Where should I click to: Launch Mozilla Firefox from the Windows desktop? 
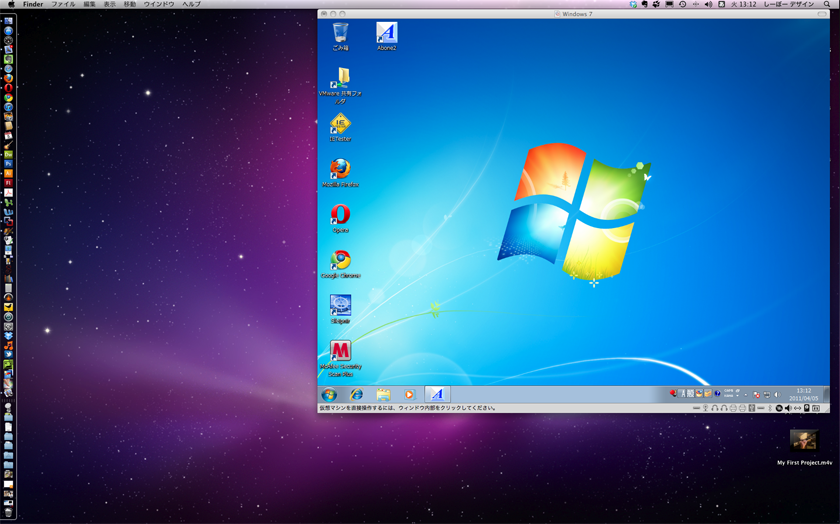[x=340, y=173]
